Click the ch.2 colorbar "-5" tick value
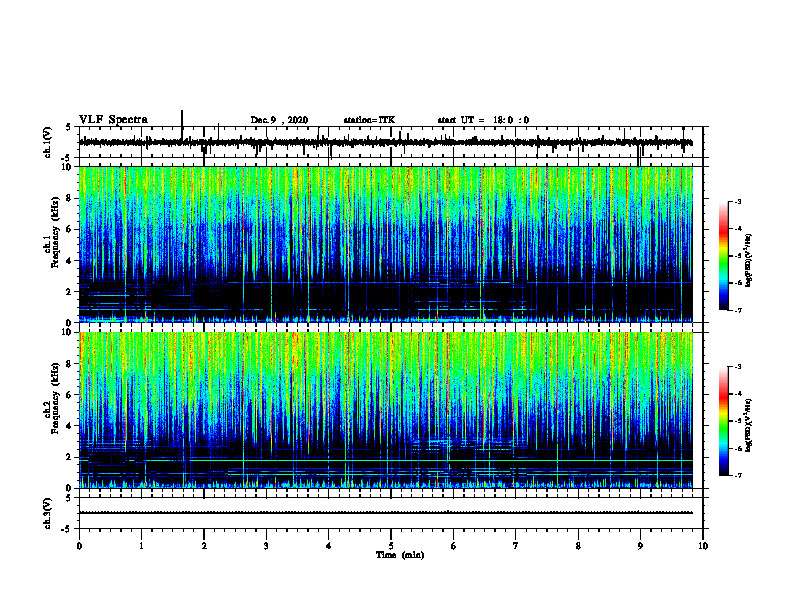792x612 pixels. pos(738,421)
